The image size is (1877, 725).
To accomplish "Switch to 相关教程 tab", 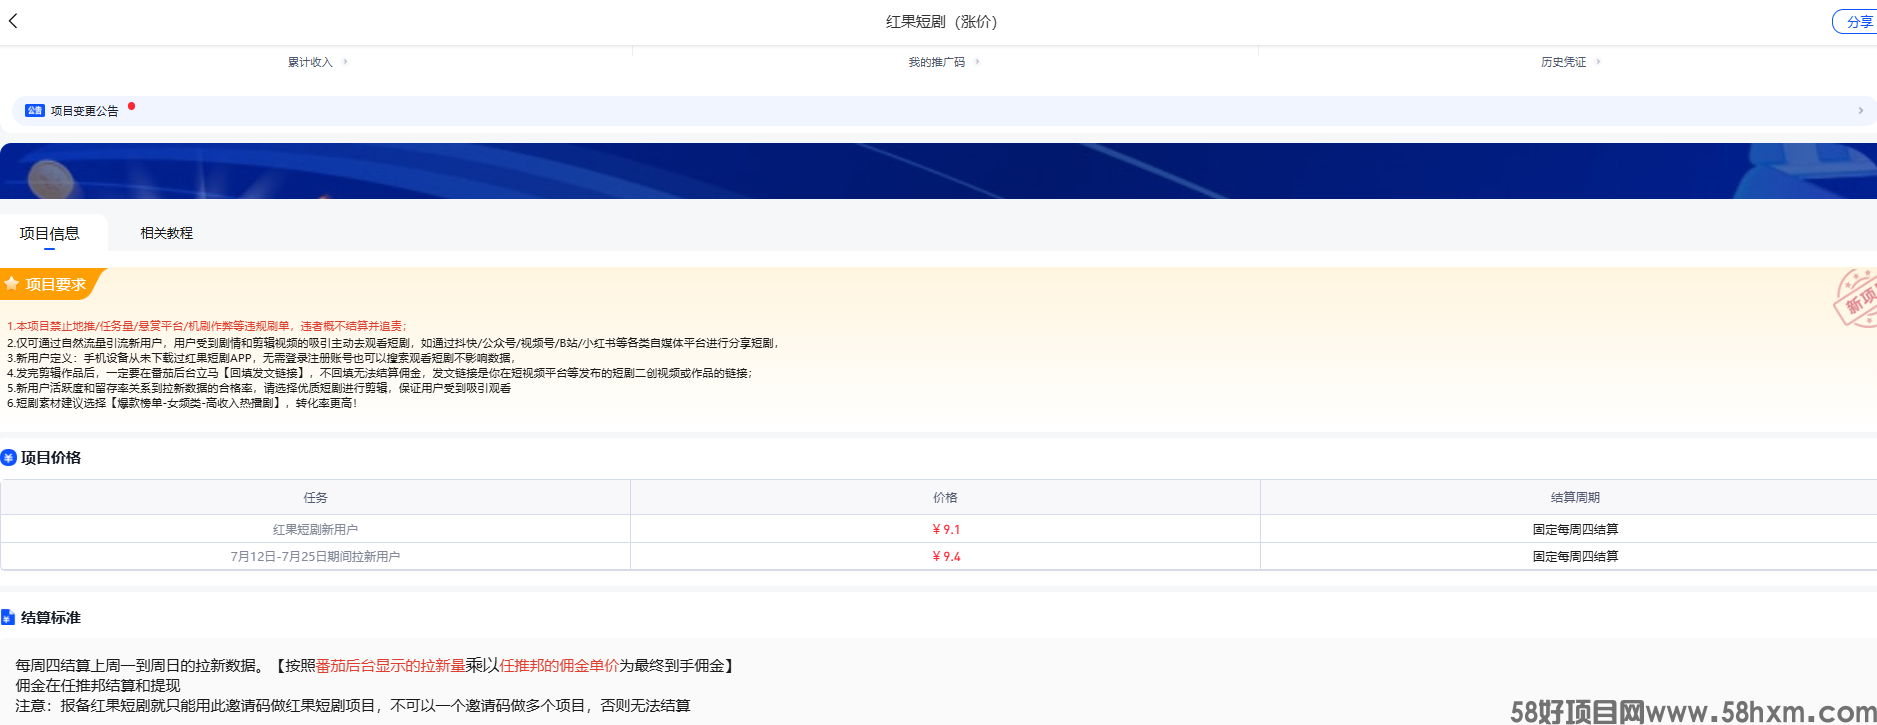I will 166,233.
